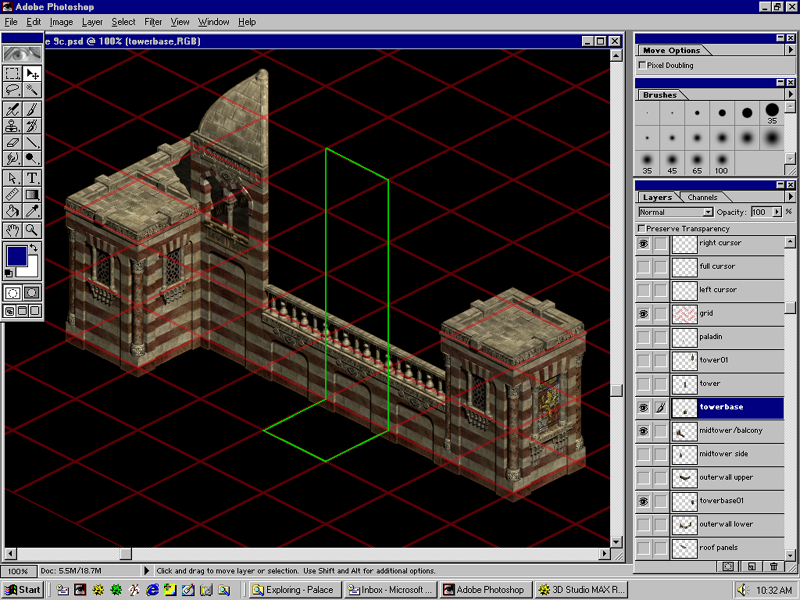Select the Dodge tool
Screen dimensions: 800x600
32,158
